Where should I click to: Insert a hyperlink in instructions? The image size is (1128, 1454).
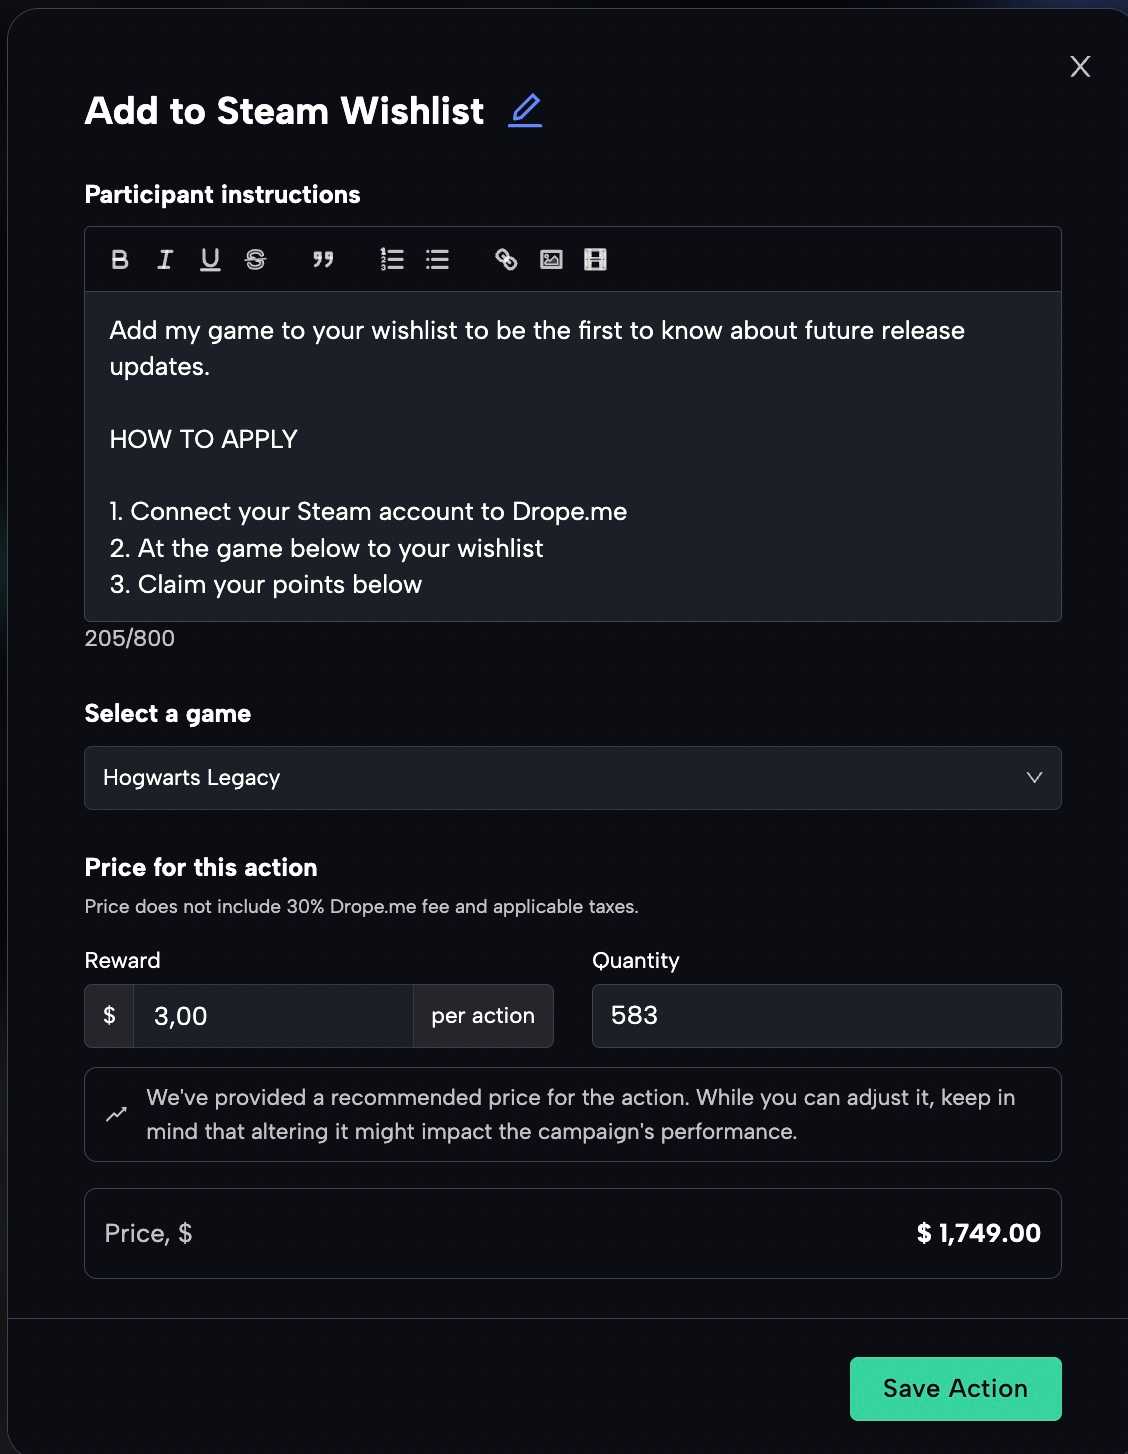[x=506, y=260]
